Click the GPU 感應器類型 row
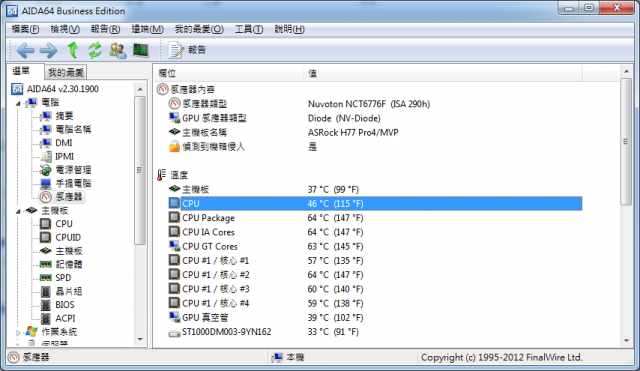 376,118
